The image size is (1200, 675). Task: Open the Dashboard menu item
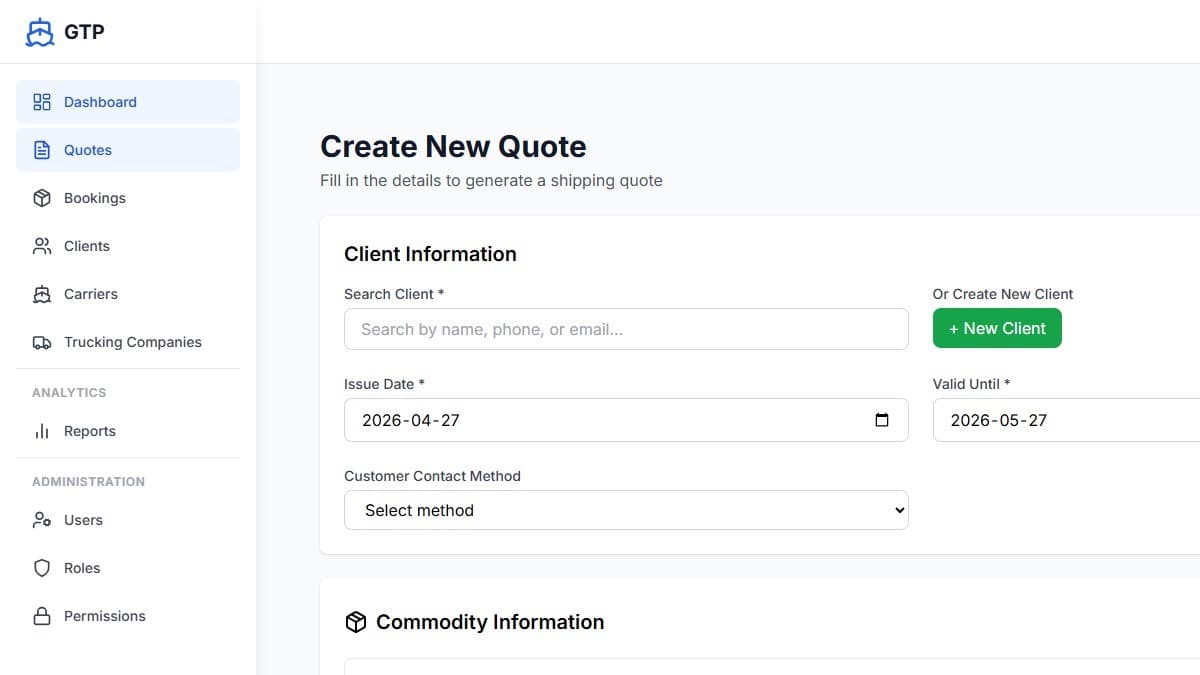pyautogui.click(x=128, y=102)
